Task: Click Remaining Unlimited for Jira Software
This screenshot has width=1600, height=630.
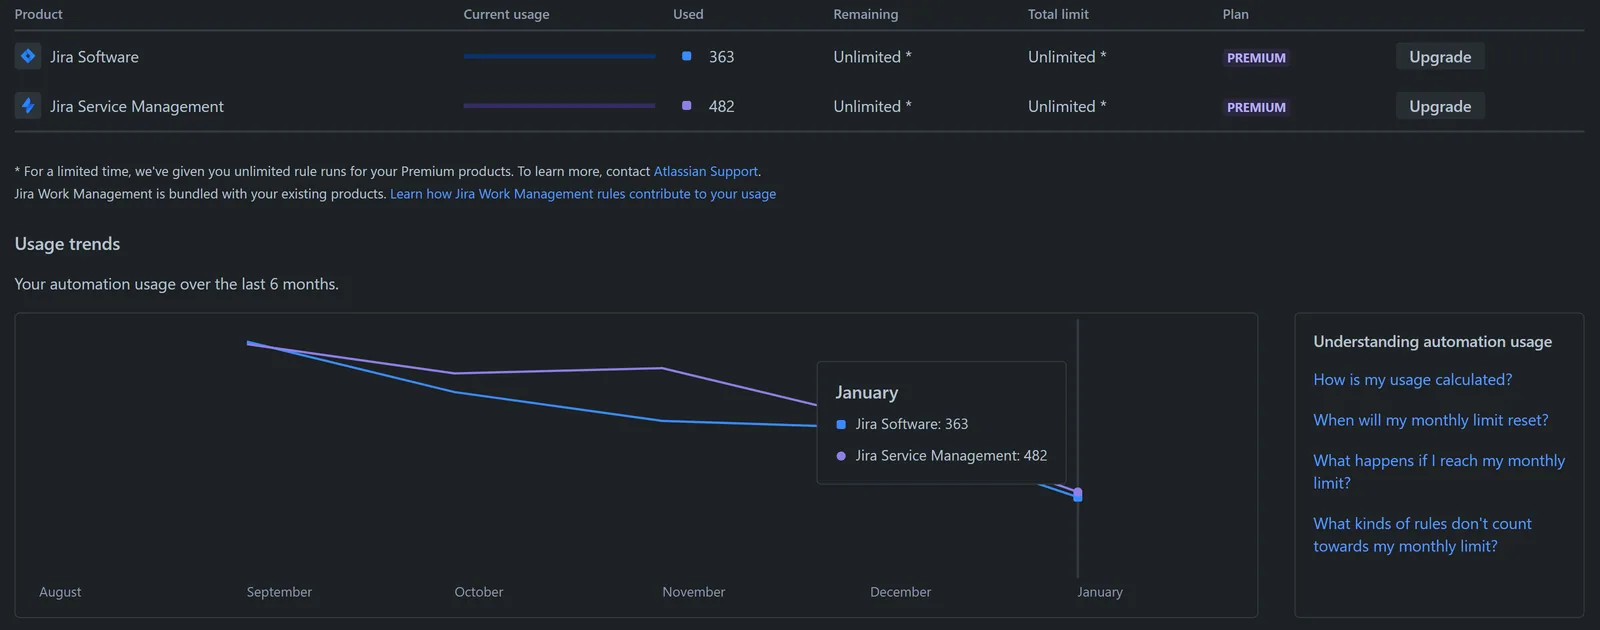Action: click(872, 57)
